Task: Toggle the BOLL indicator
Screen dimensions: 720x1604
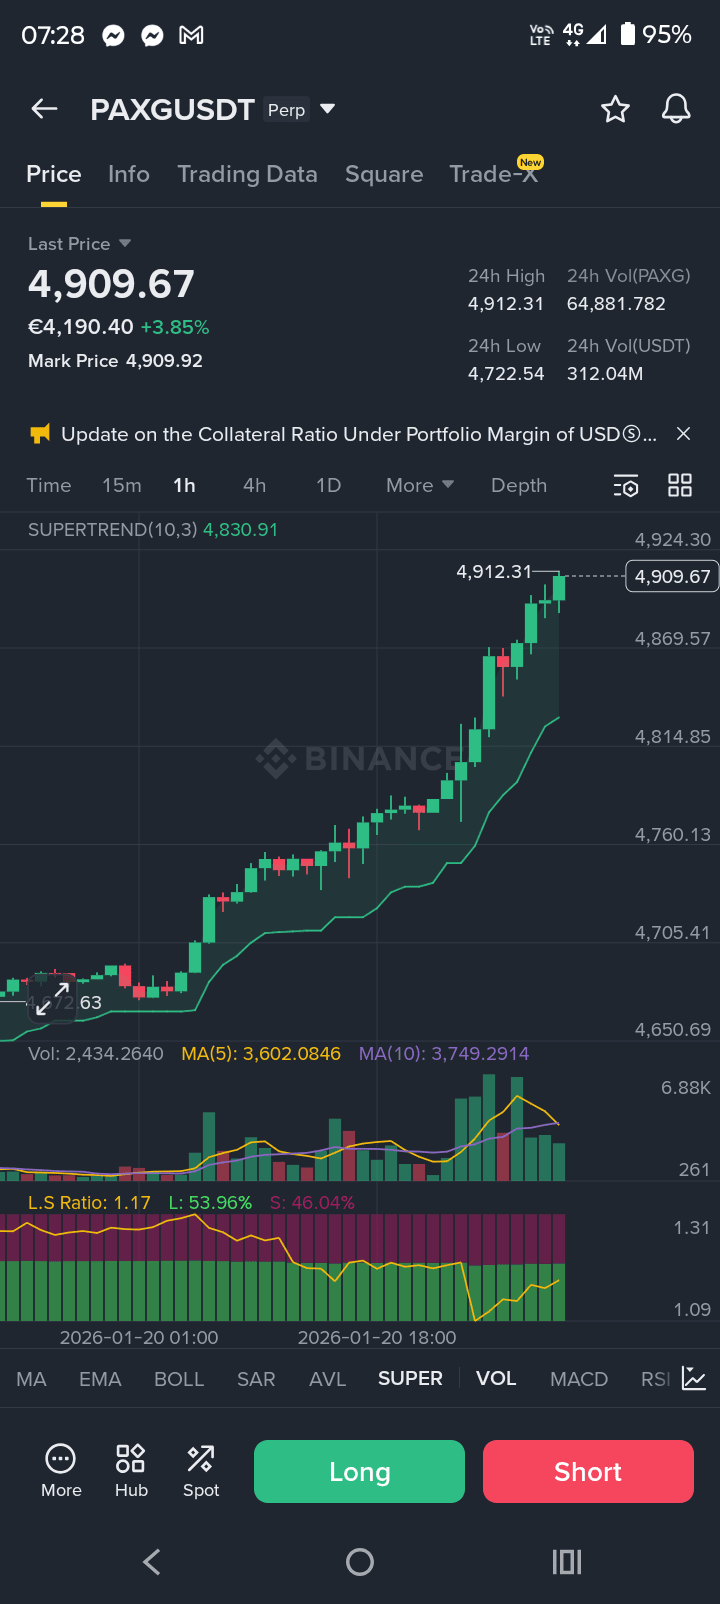Action: click(x=179, y=1379)
